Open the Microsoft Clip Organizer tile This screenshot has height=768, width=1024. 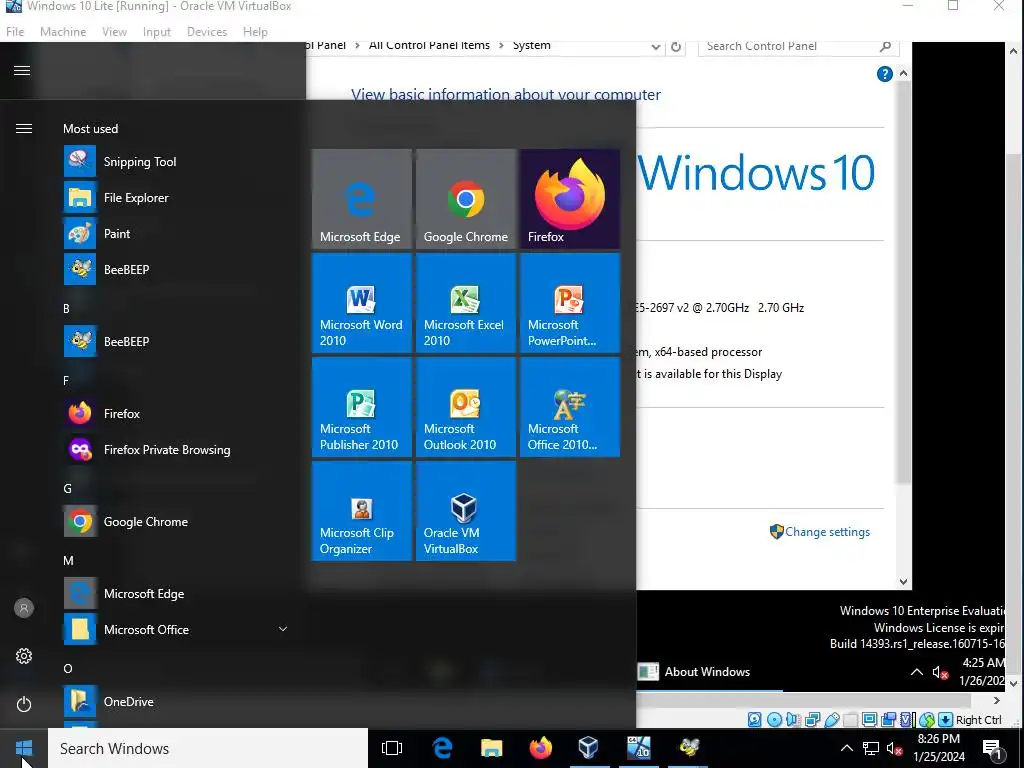[x=361, y=511]
